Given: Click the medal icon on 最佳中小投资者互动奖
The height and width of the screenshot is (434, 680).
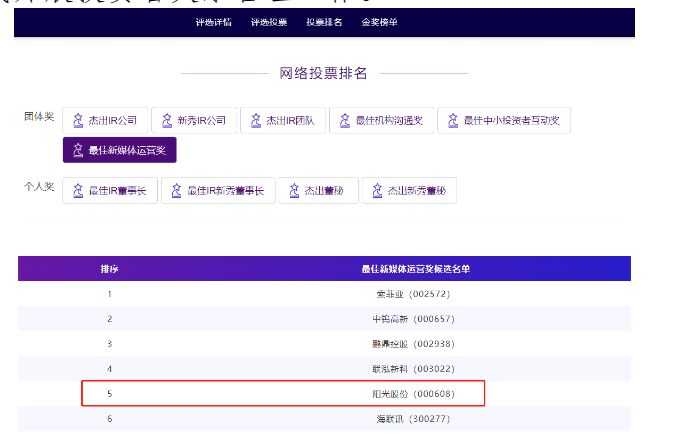Looking at the screenshot, I should (x=452, y=121).
